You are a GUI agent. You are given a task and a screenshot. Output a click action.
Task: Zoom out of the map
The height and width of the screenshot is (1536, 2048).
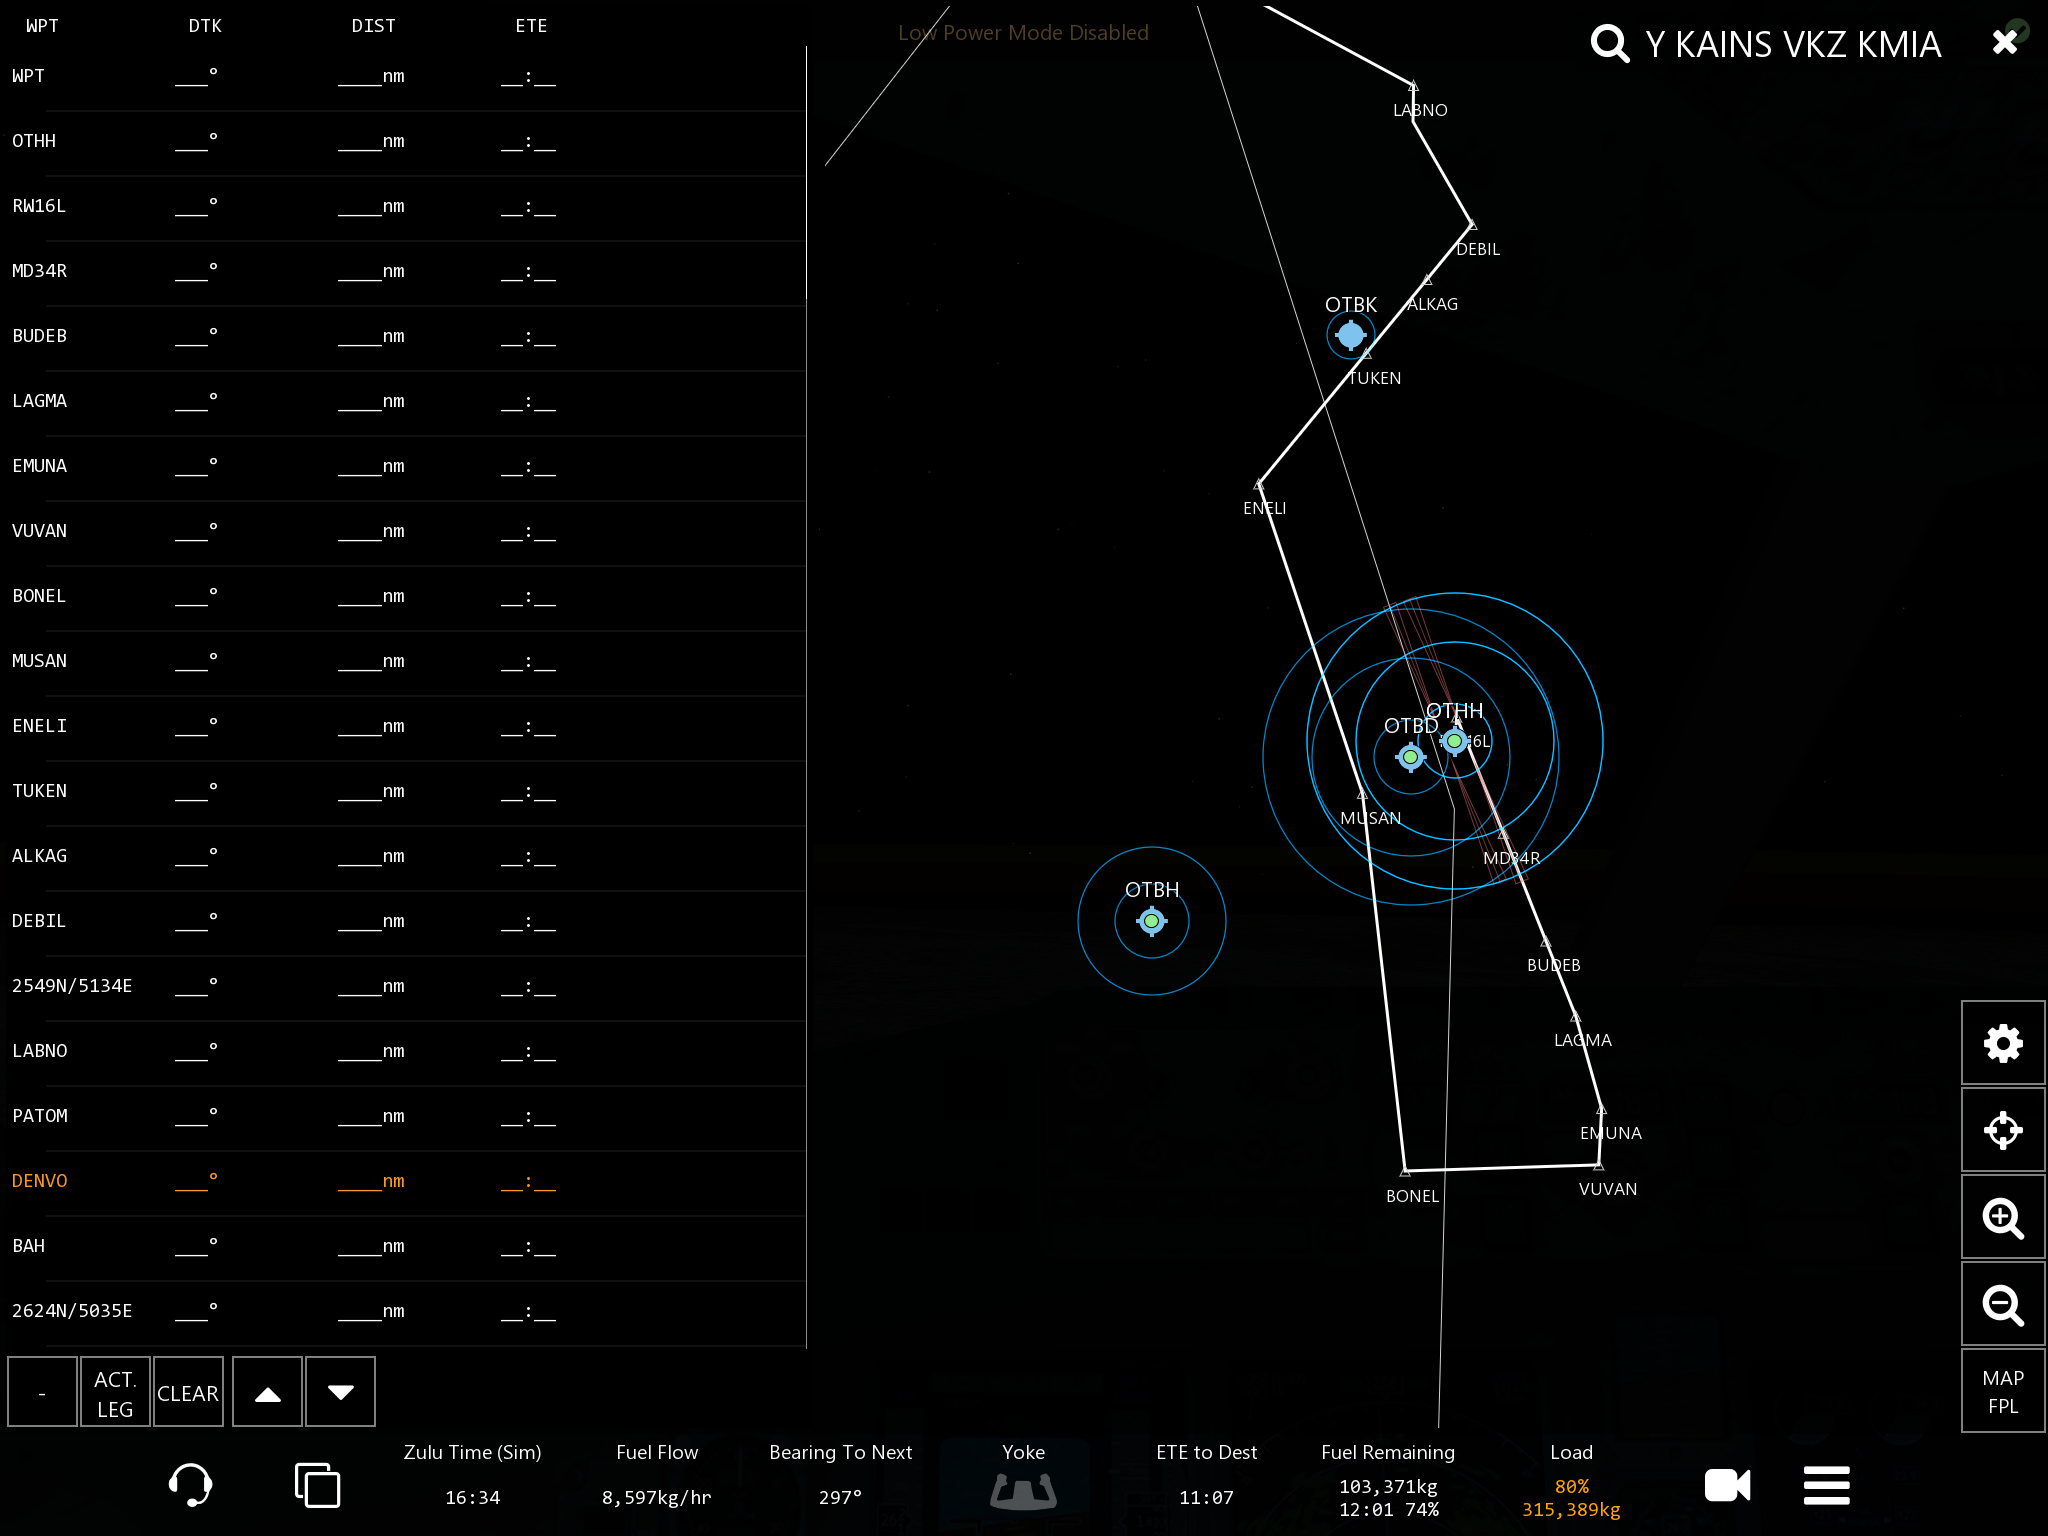2002,1304
